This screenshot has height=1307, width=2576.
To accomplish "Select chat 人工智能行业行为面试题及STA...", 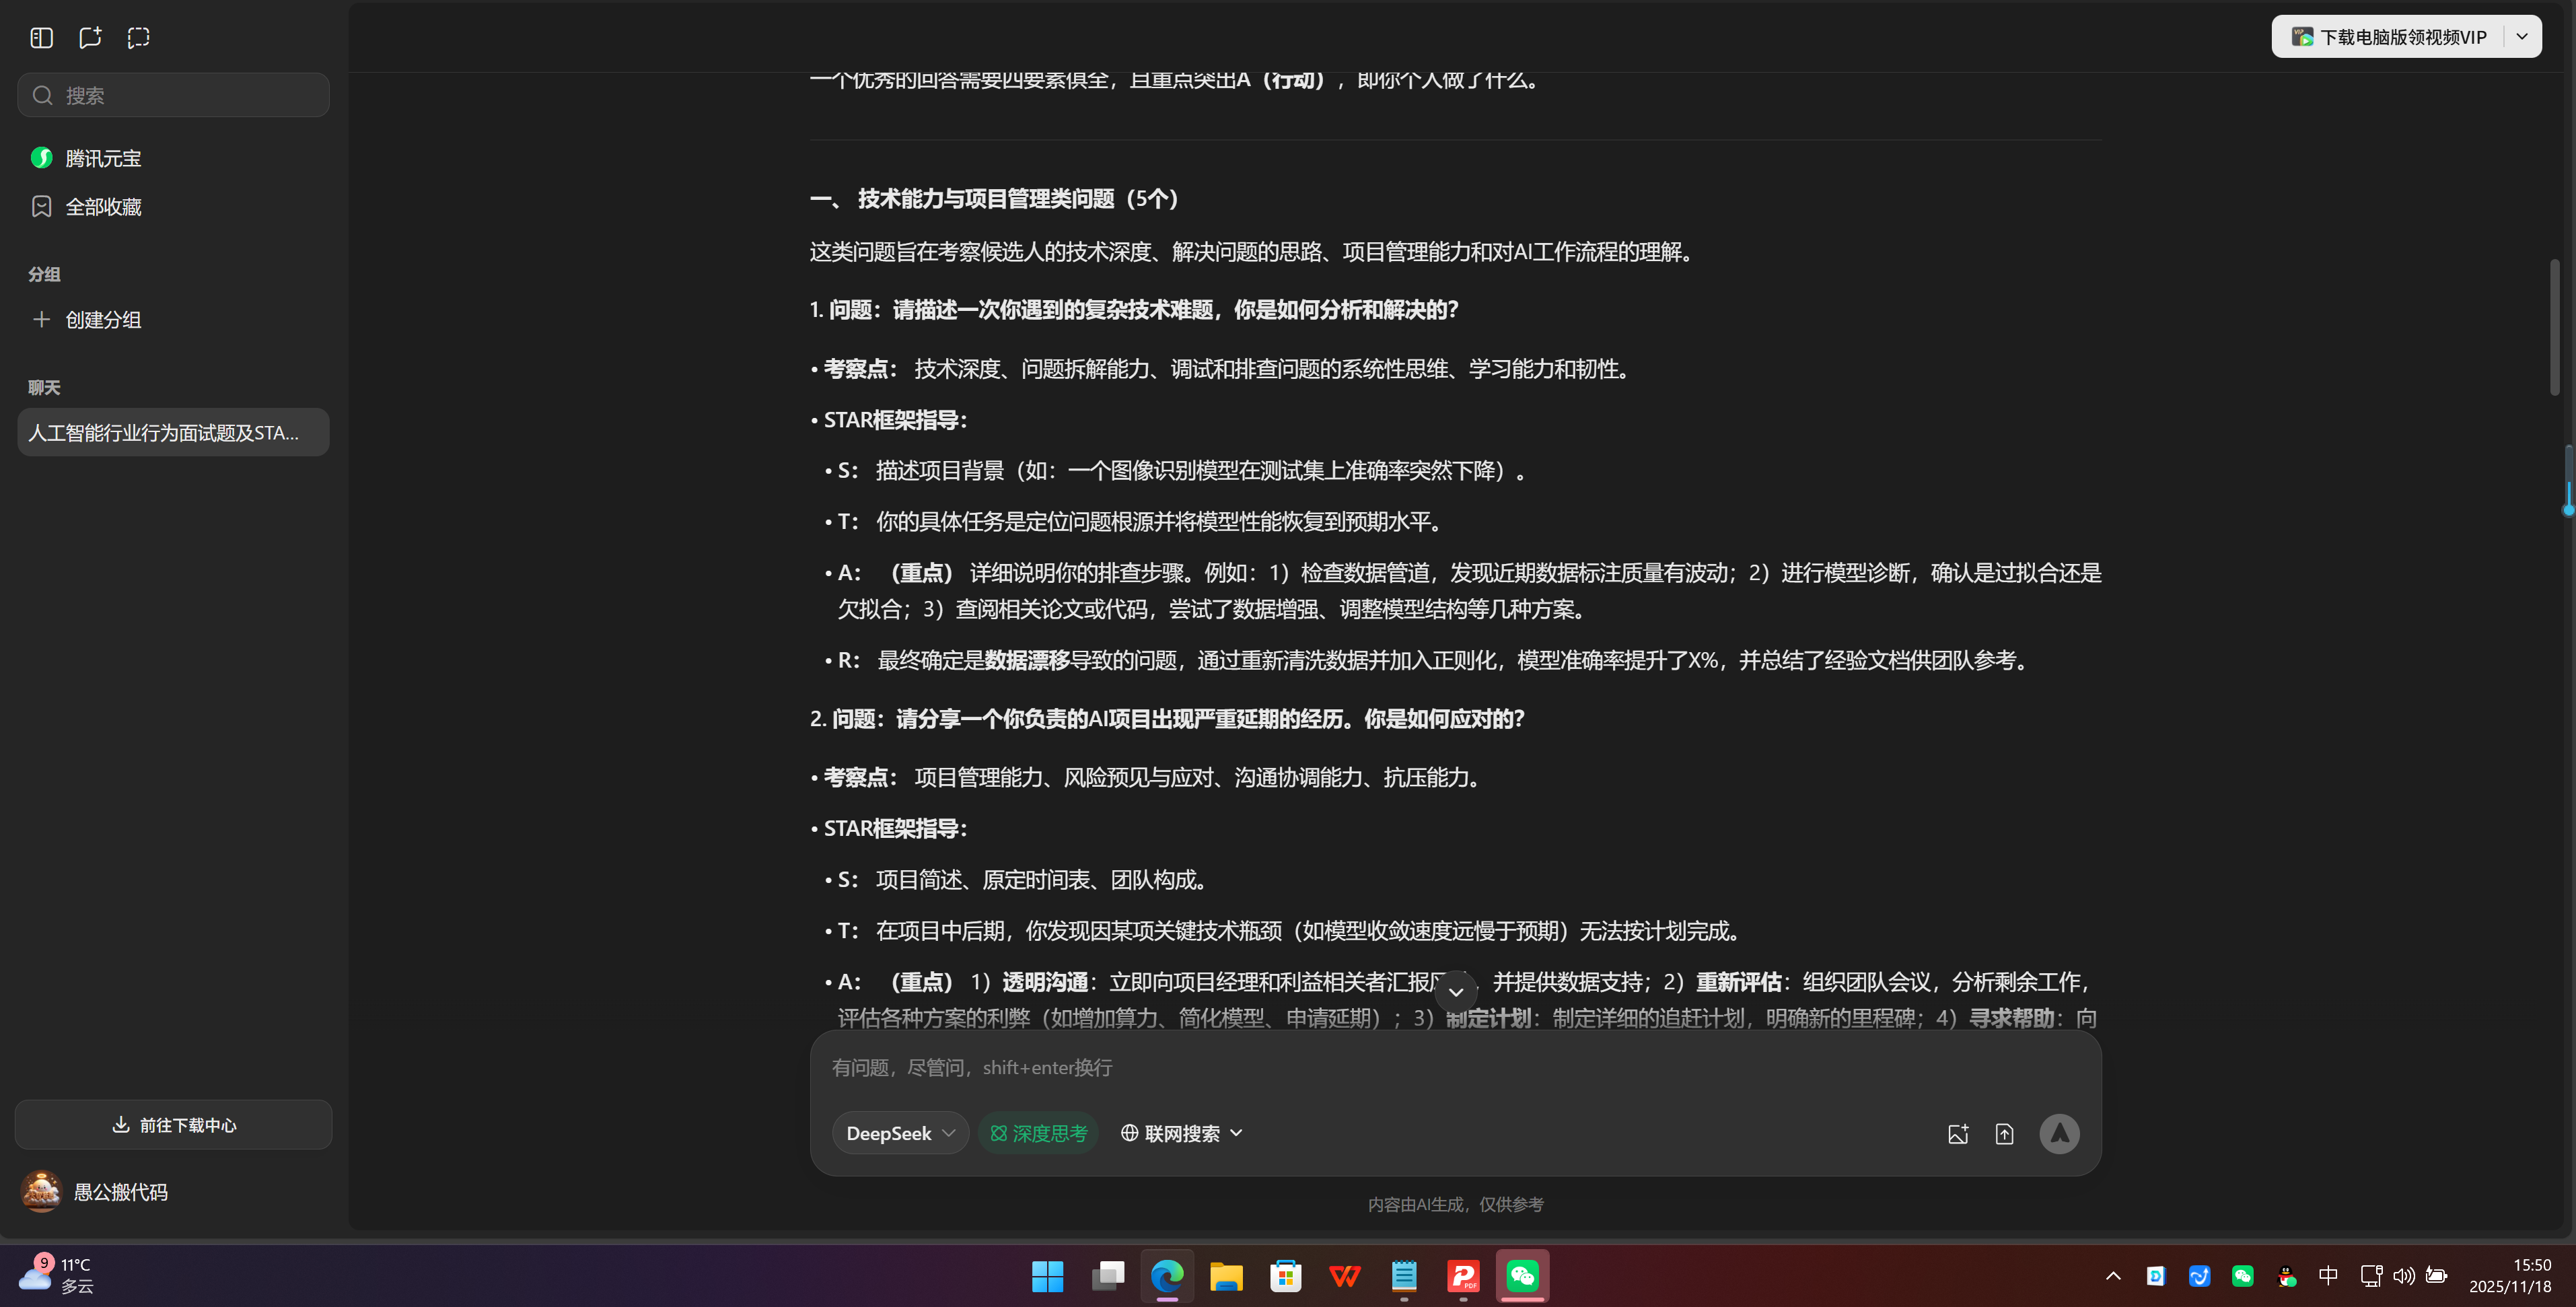I will click(x=172, y=432).
